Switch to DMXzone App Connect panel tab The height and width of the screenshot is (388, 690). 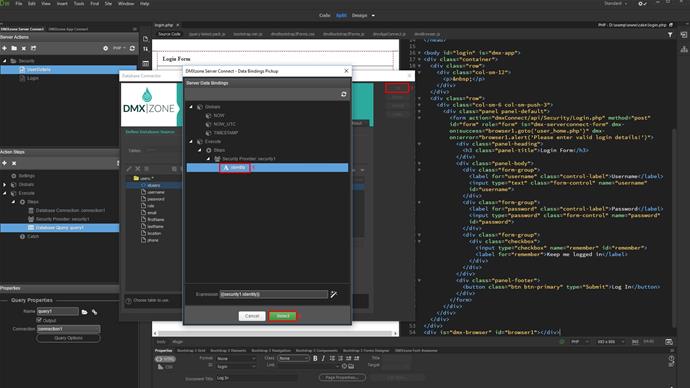pyautogui.click(x=68, y=29)
